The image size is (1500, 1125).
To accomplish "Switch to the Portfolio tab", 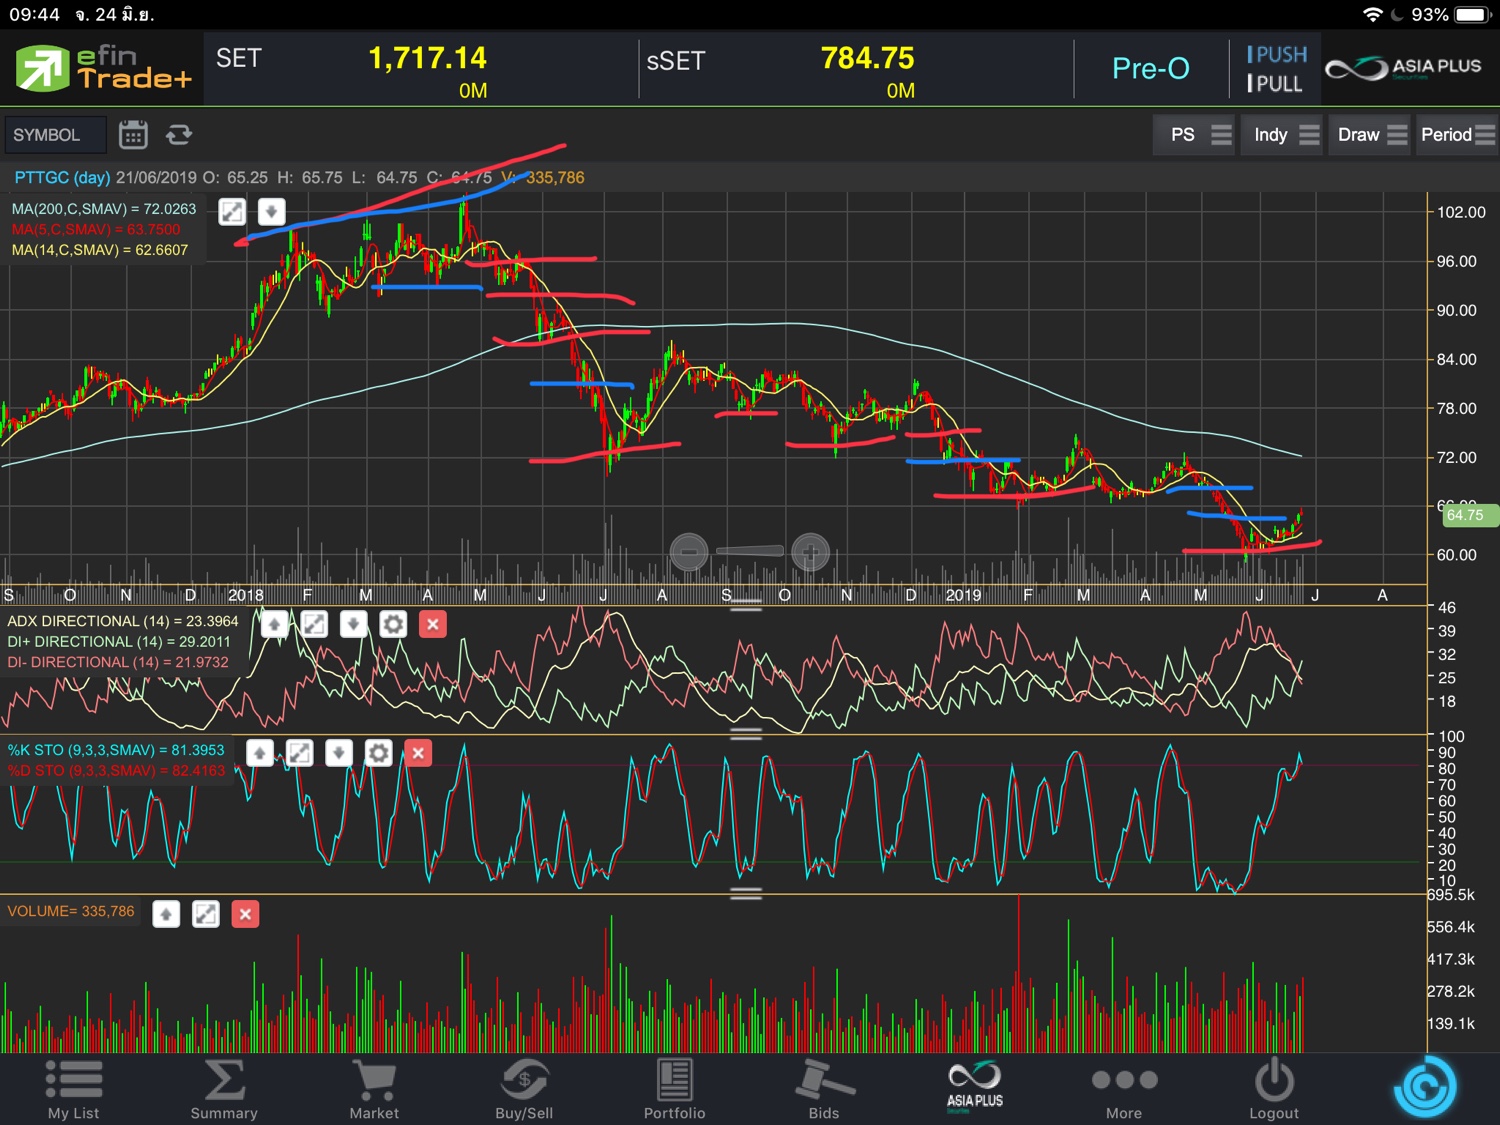I will pyautogui.click(x=674, y=1089).
